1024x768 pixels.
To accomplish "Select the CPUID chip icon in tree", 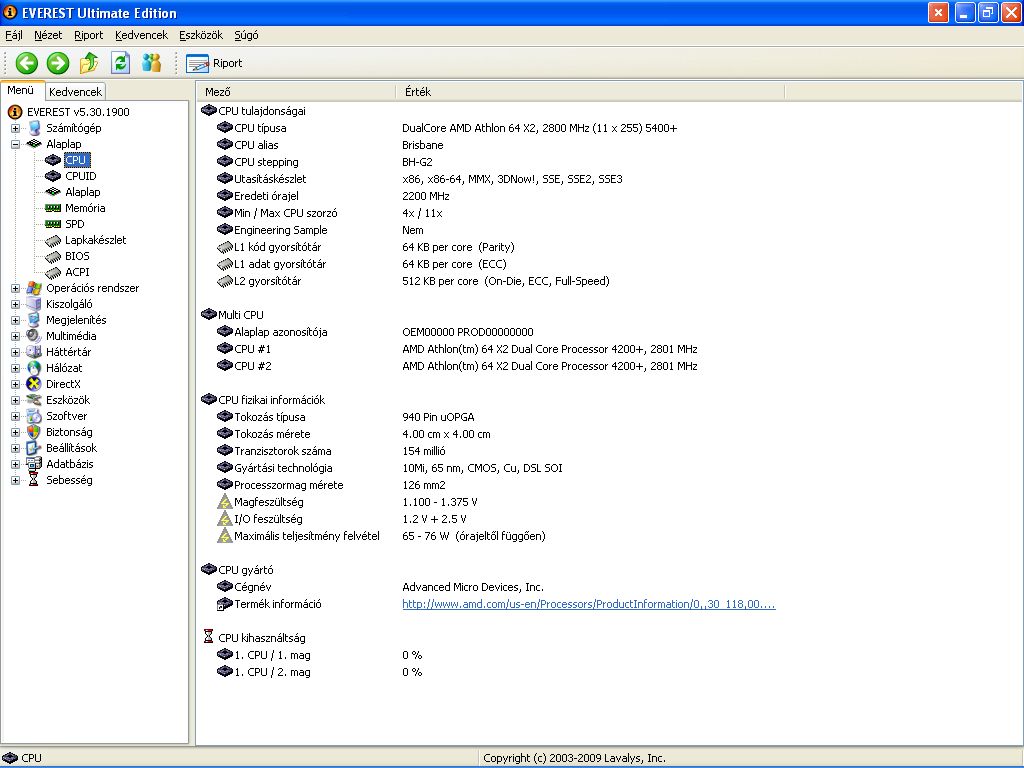I will click(x=54, y=176).
